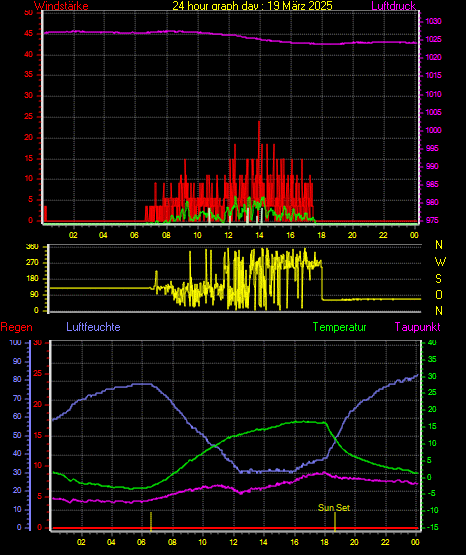Click the 100 value on humidity axis

pyautogui.click(x=16, y=343)
